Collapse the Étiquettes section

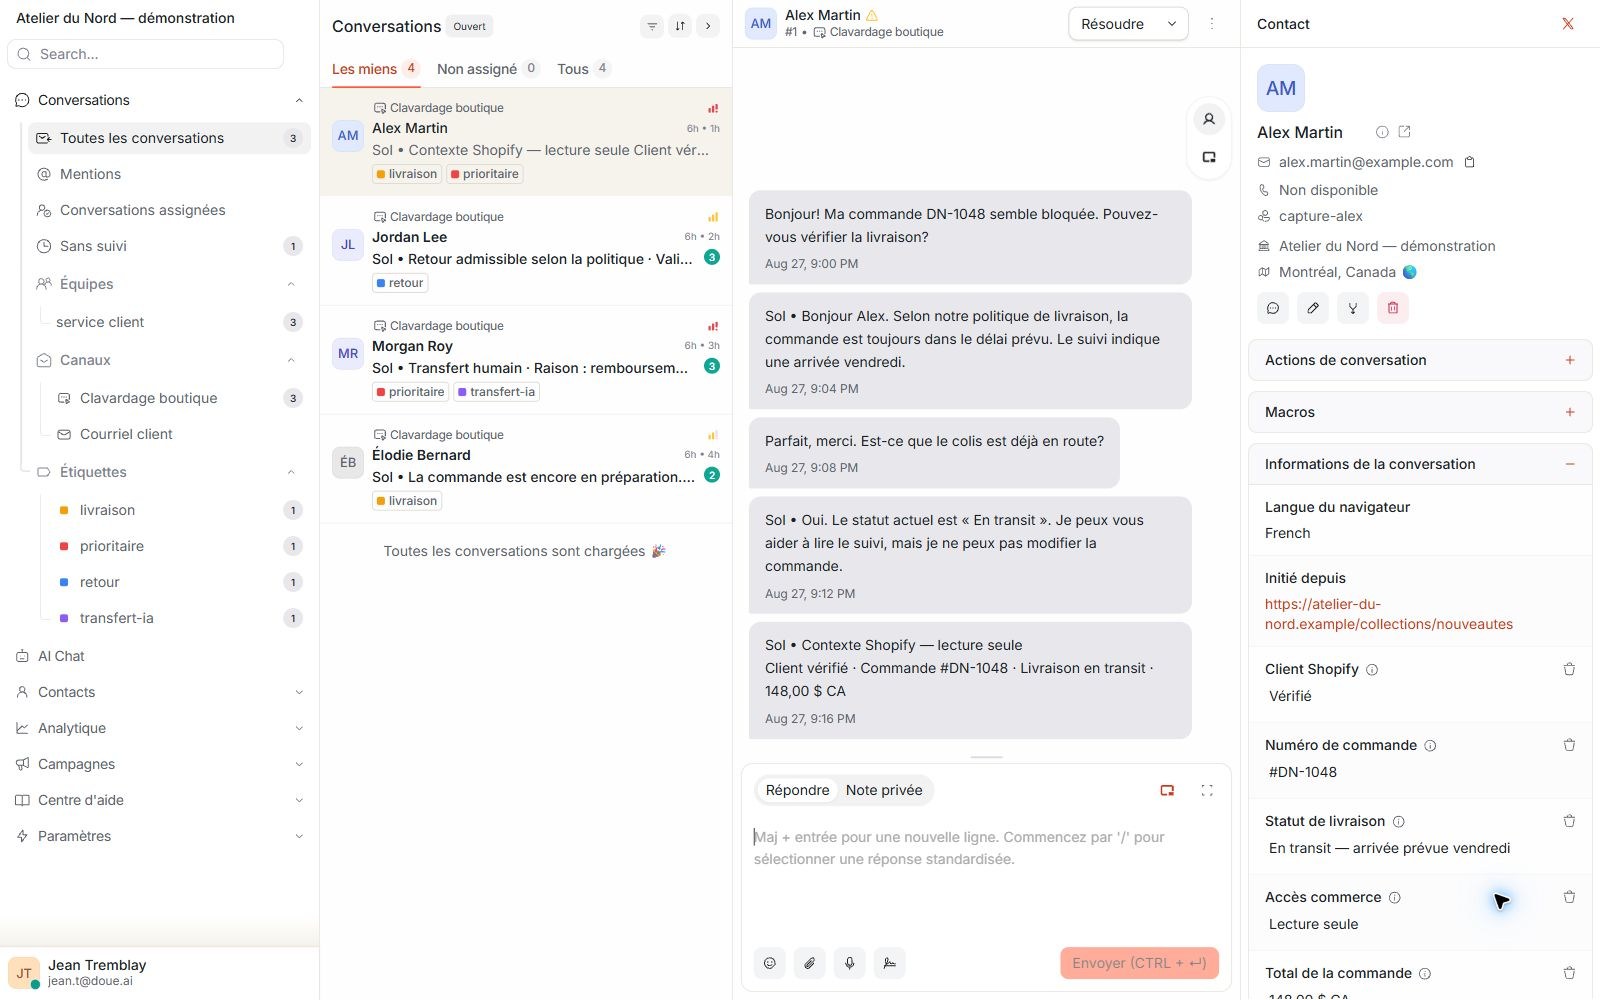(x=291, y=472)
